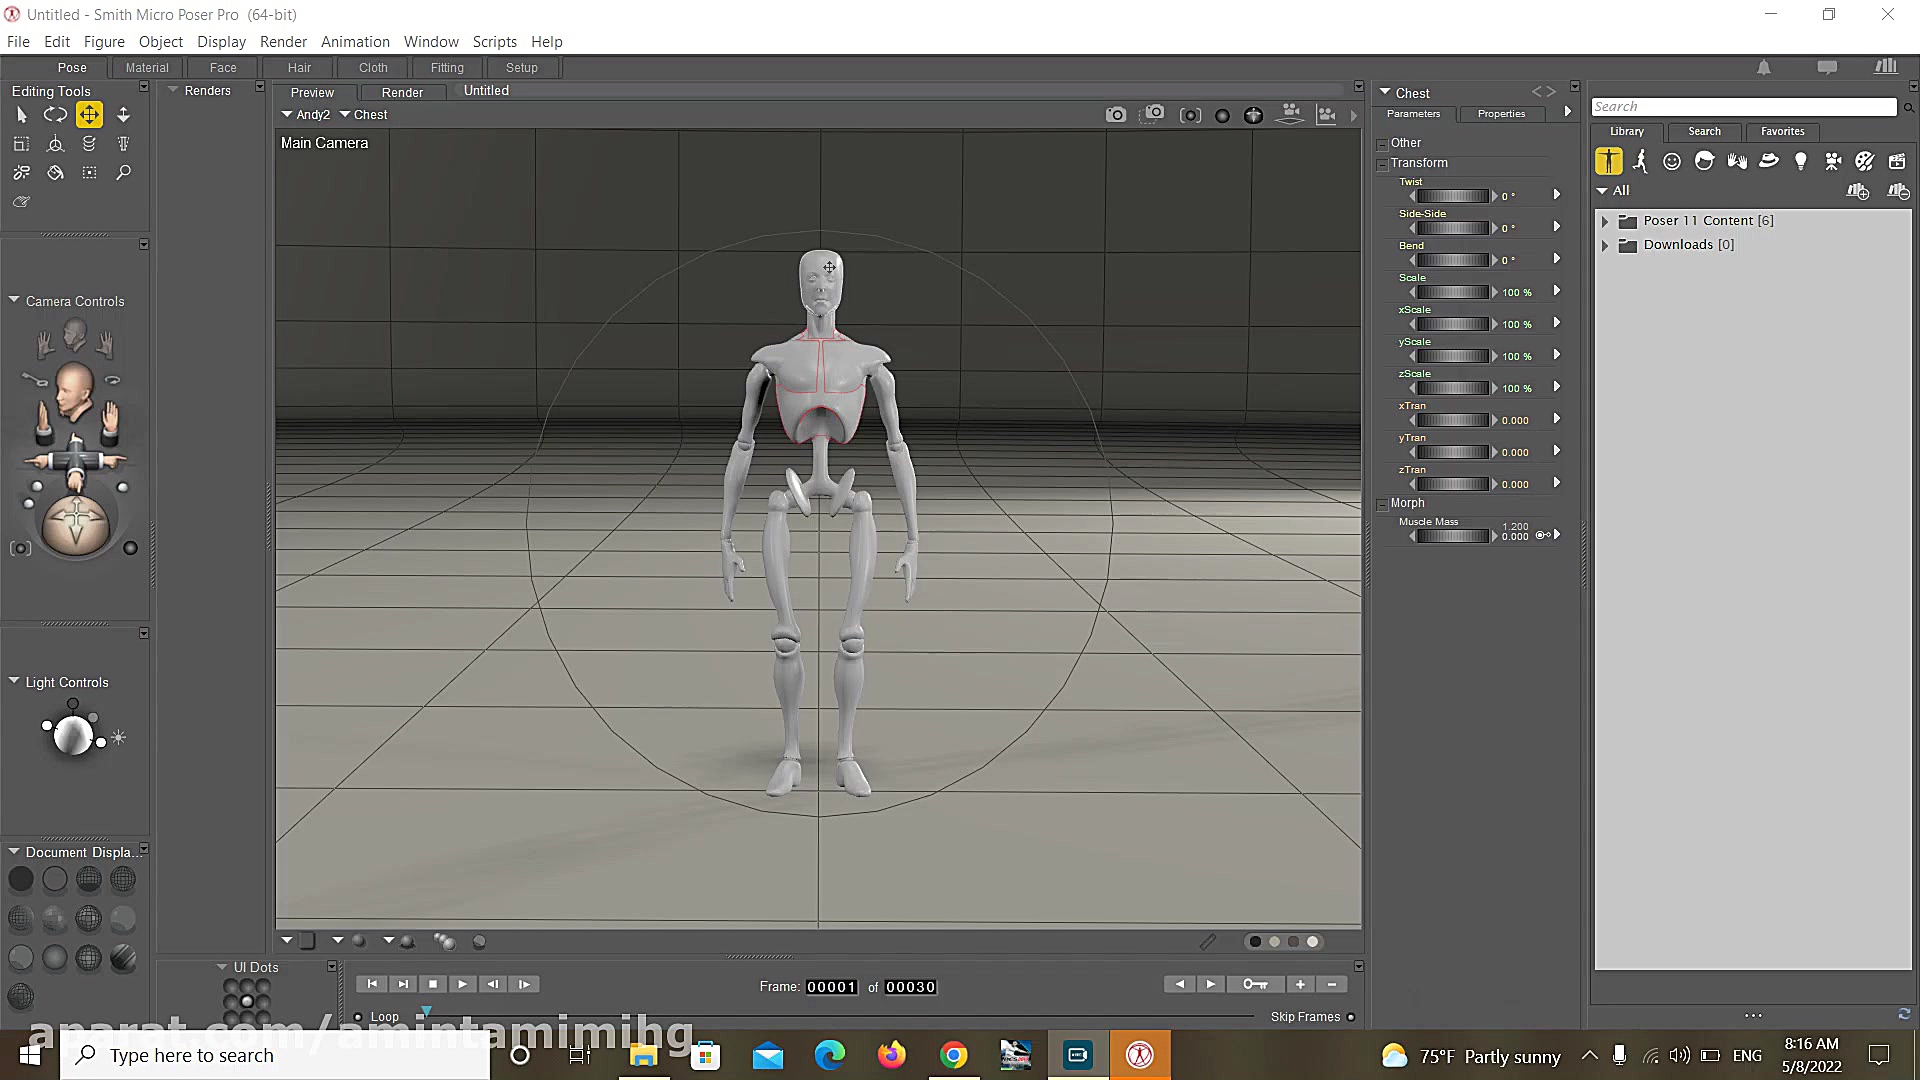
Task: Toggle the Loop option radio
Action: pos(358,1017)
